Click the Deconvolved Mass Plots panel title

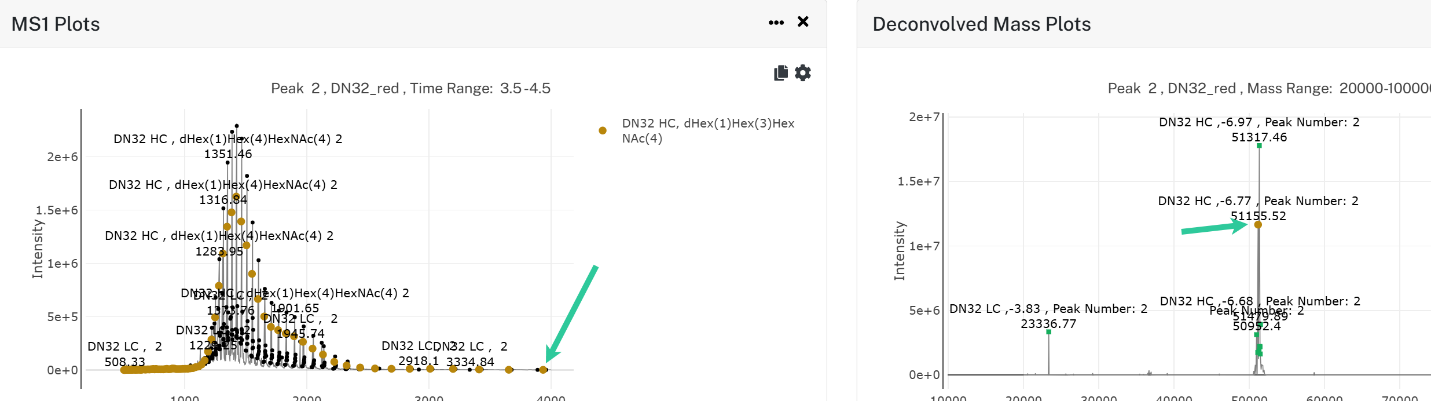981,23
